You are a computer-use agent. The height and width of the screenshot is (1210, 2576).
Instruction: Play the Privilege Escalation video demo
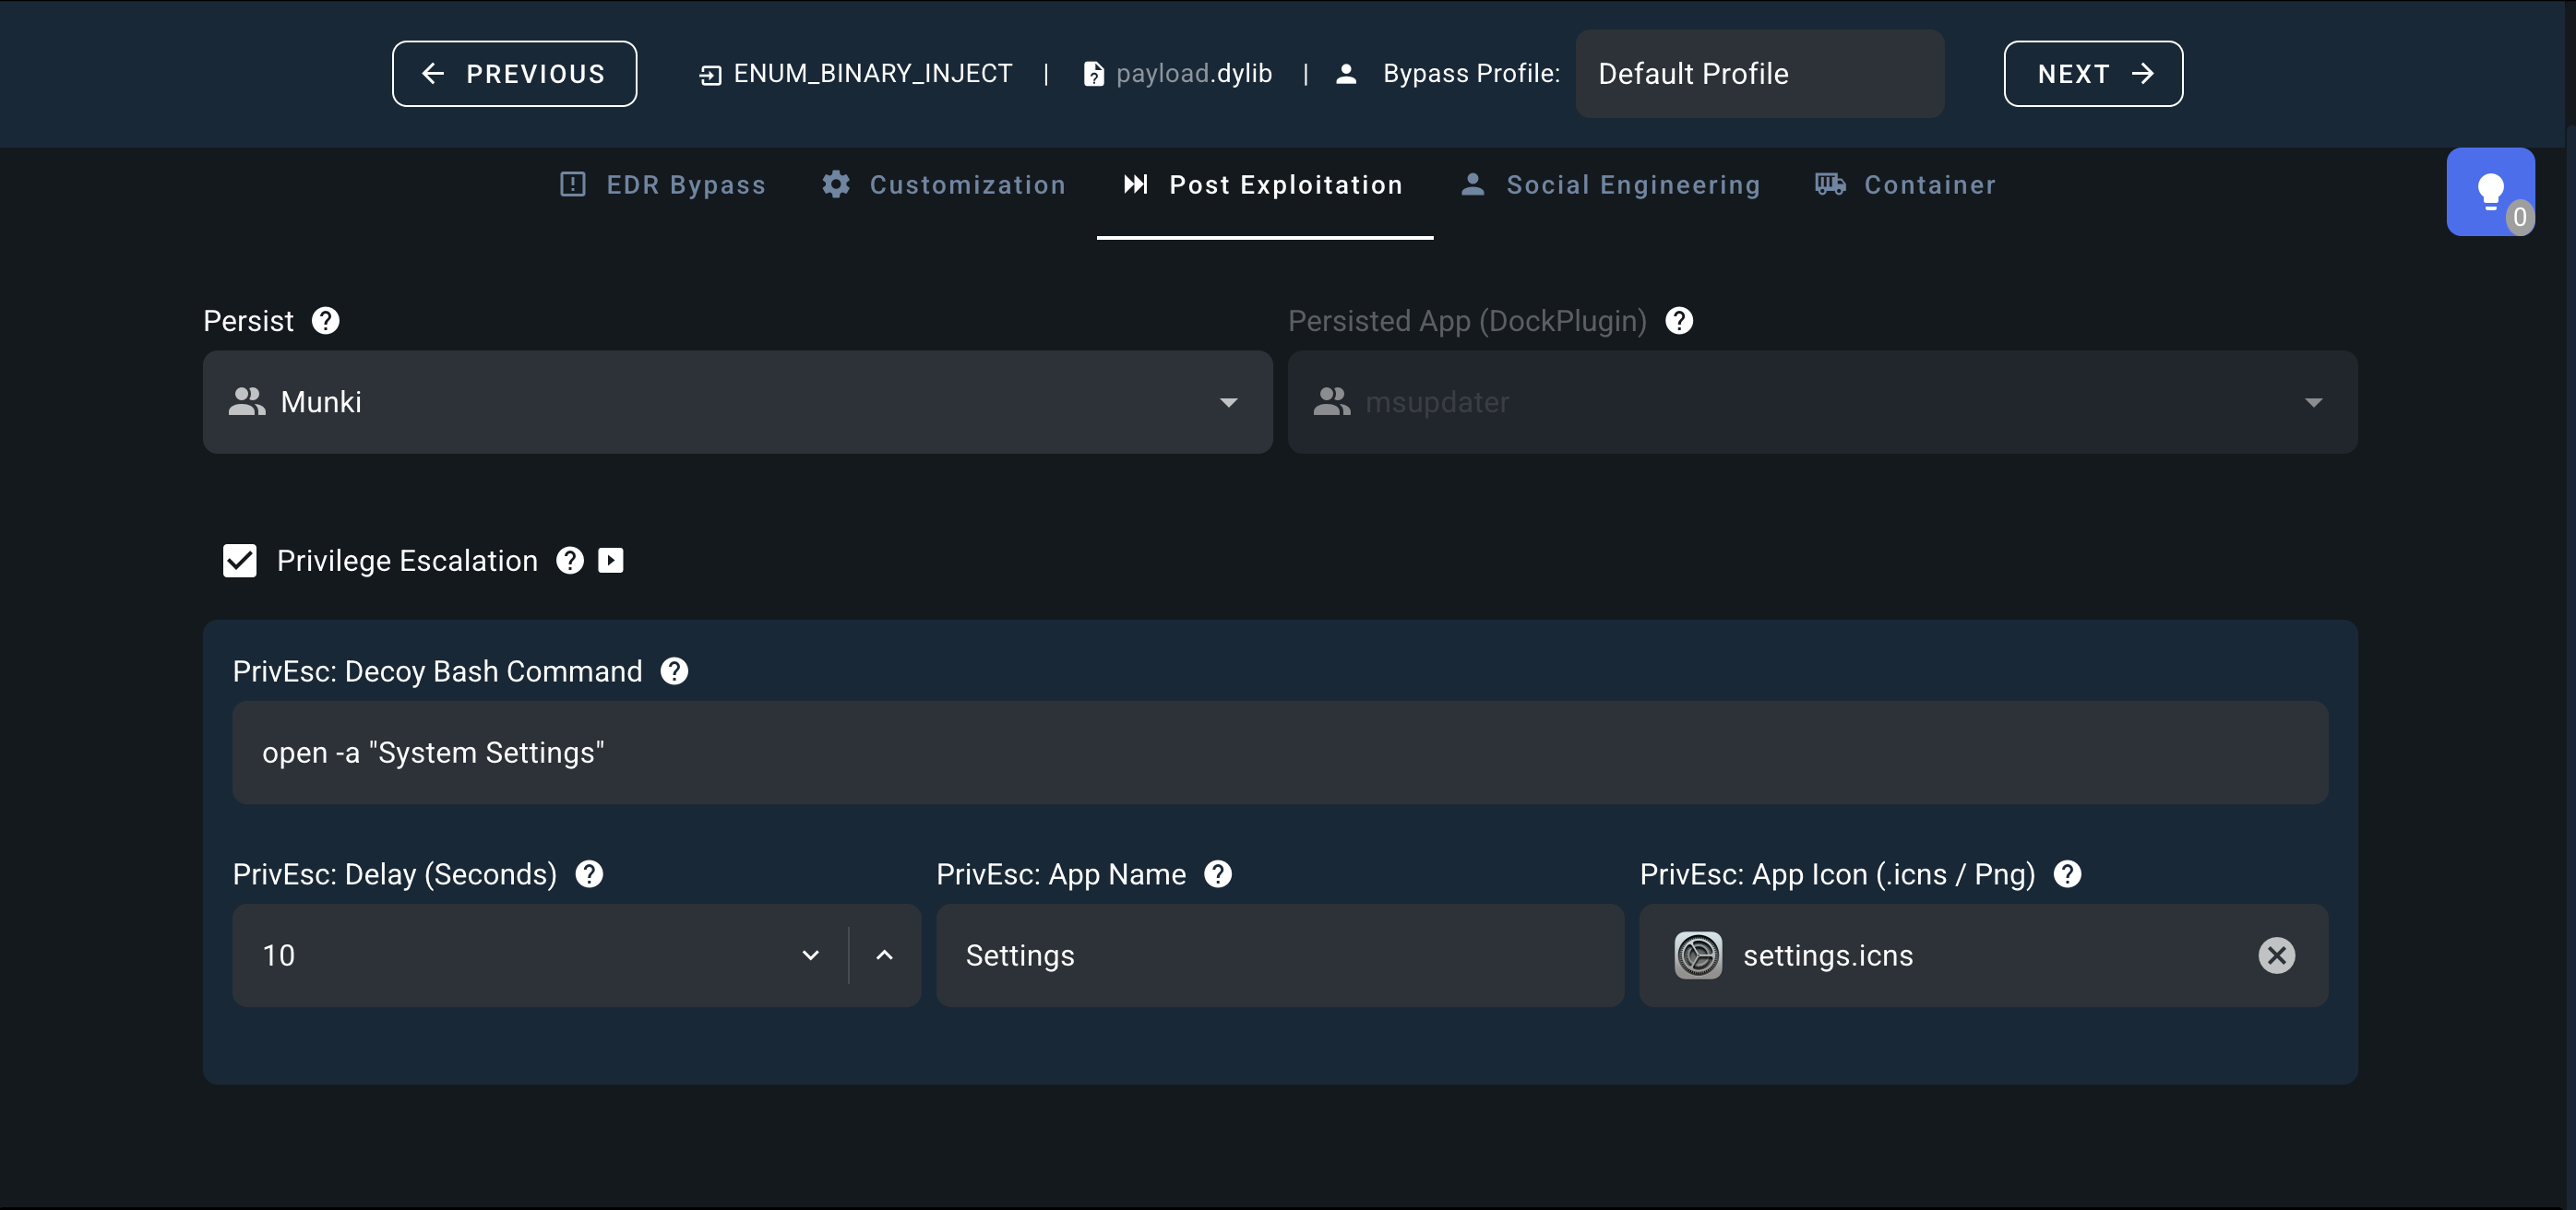610,561
